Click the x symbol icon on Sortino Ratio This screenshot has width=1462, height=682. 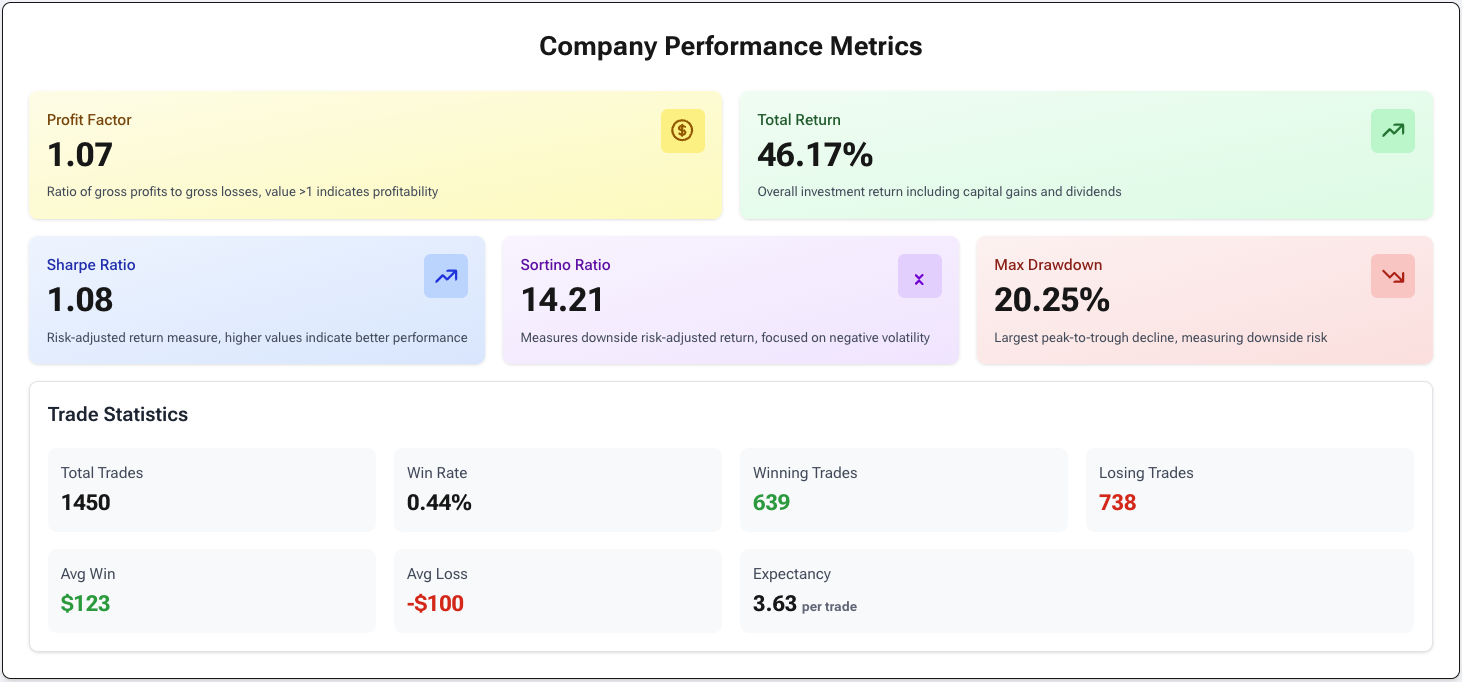click(x=919, y=276)
